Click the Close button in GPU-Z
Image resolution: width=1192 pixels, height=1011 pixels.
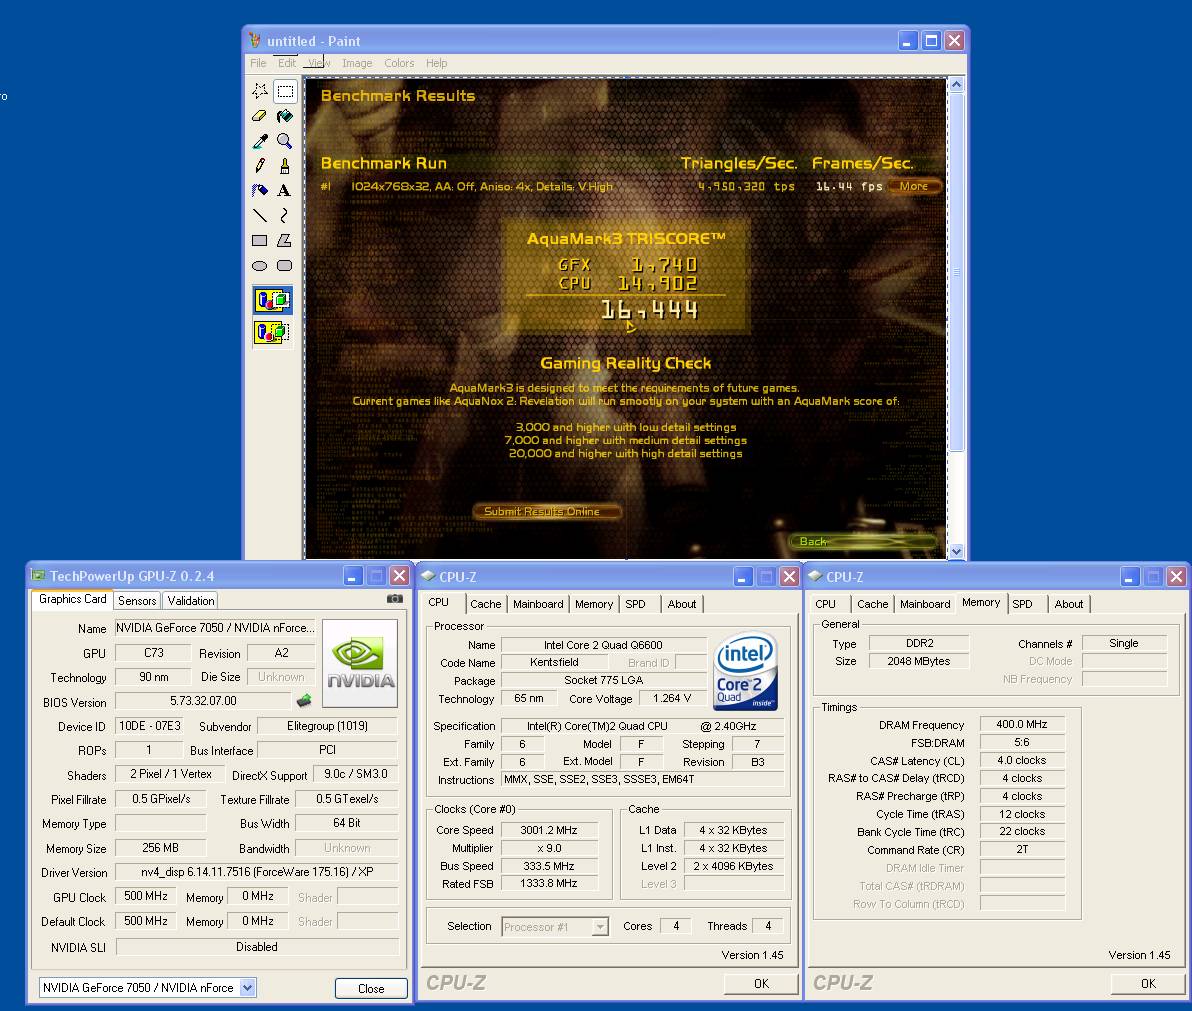(x=371, y=988)
